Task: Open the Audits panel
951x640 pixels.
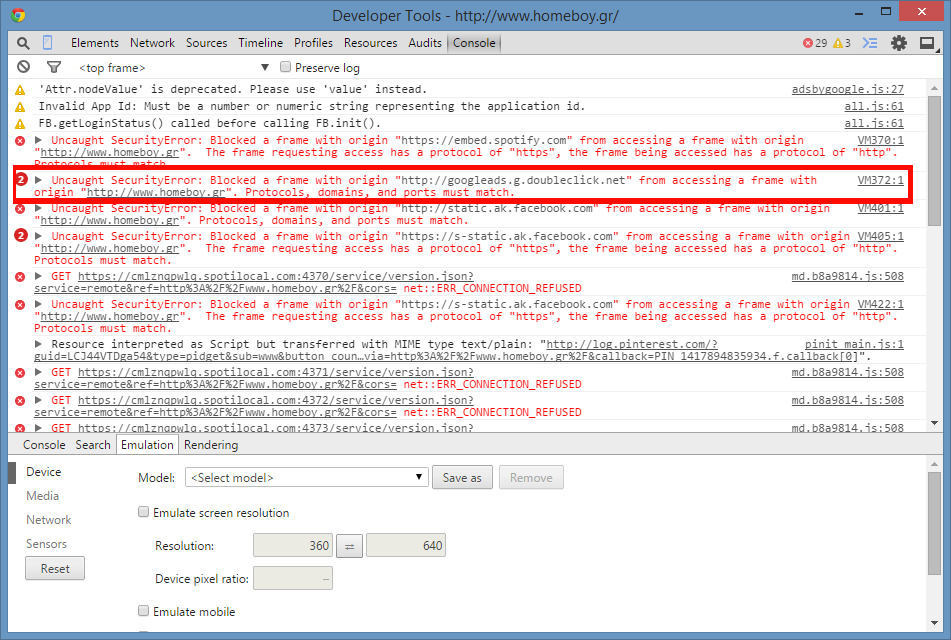Action: (x=425, y=43)
